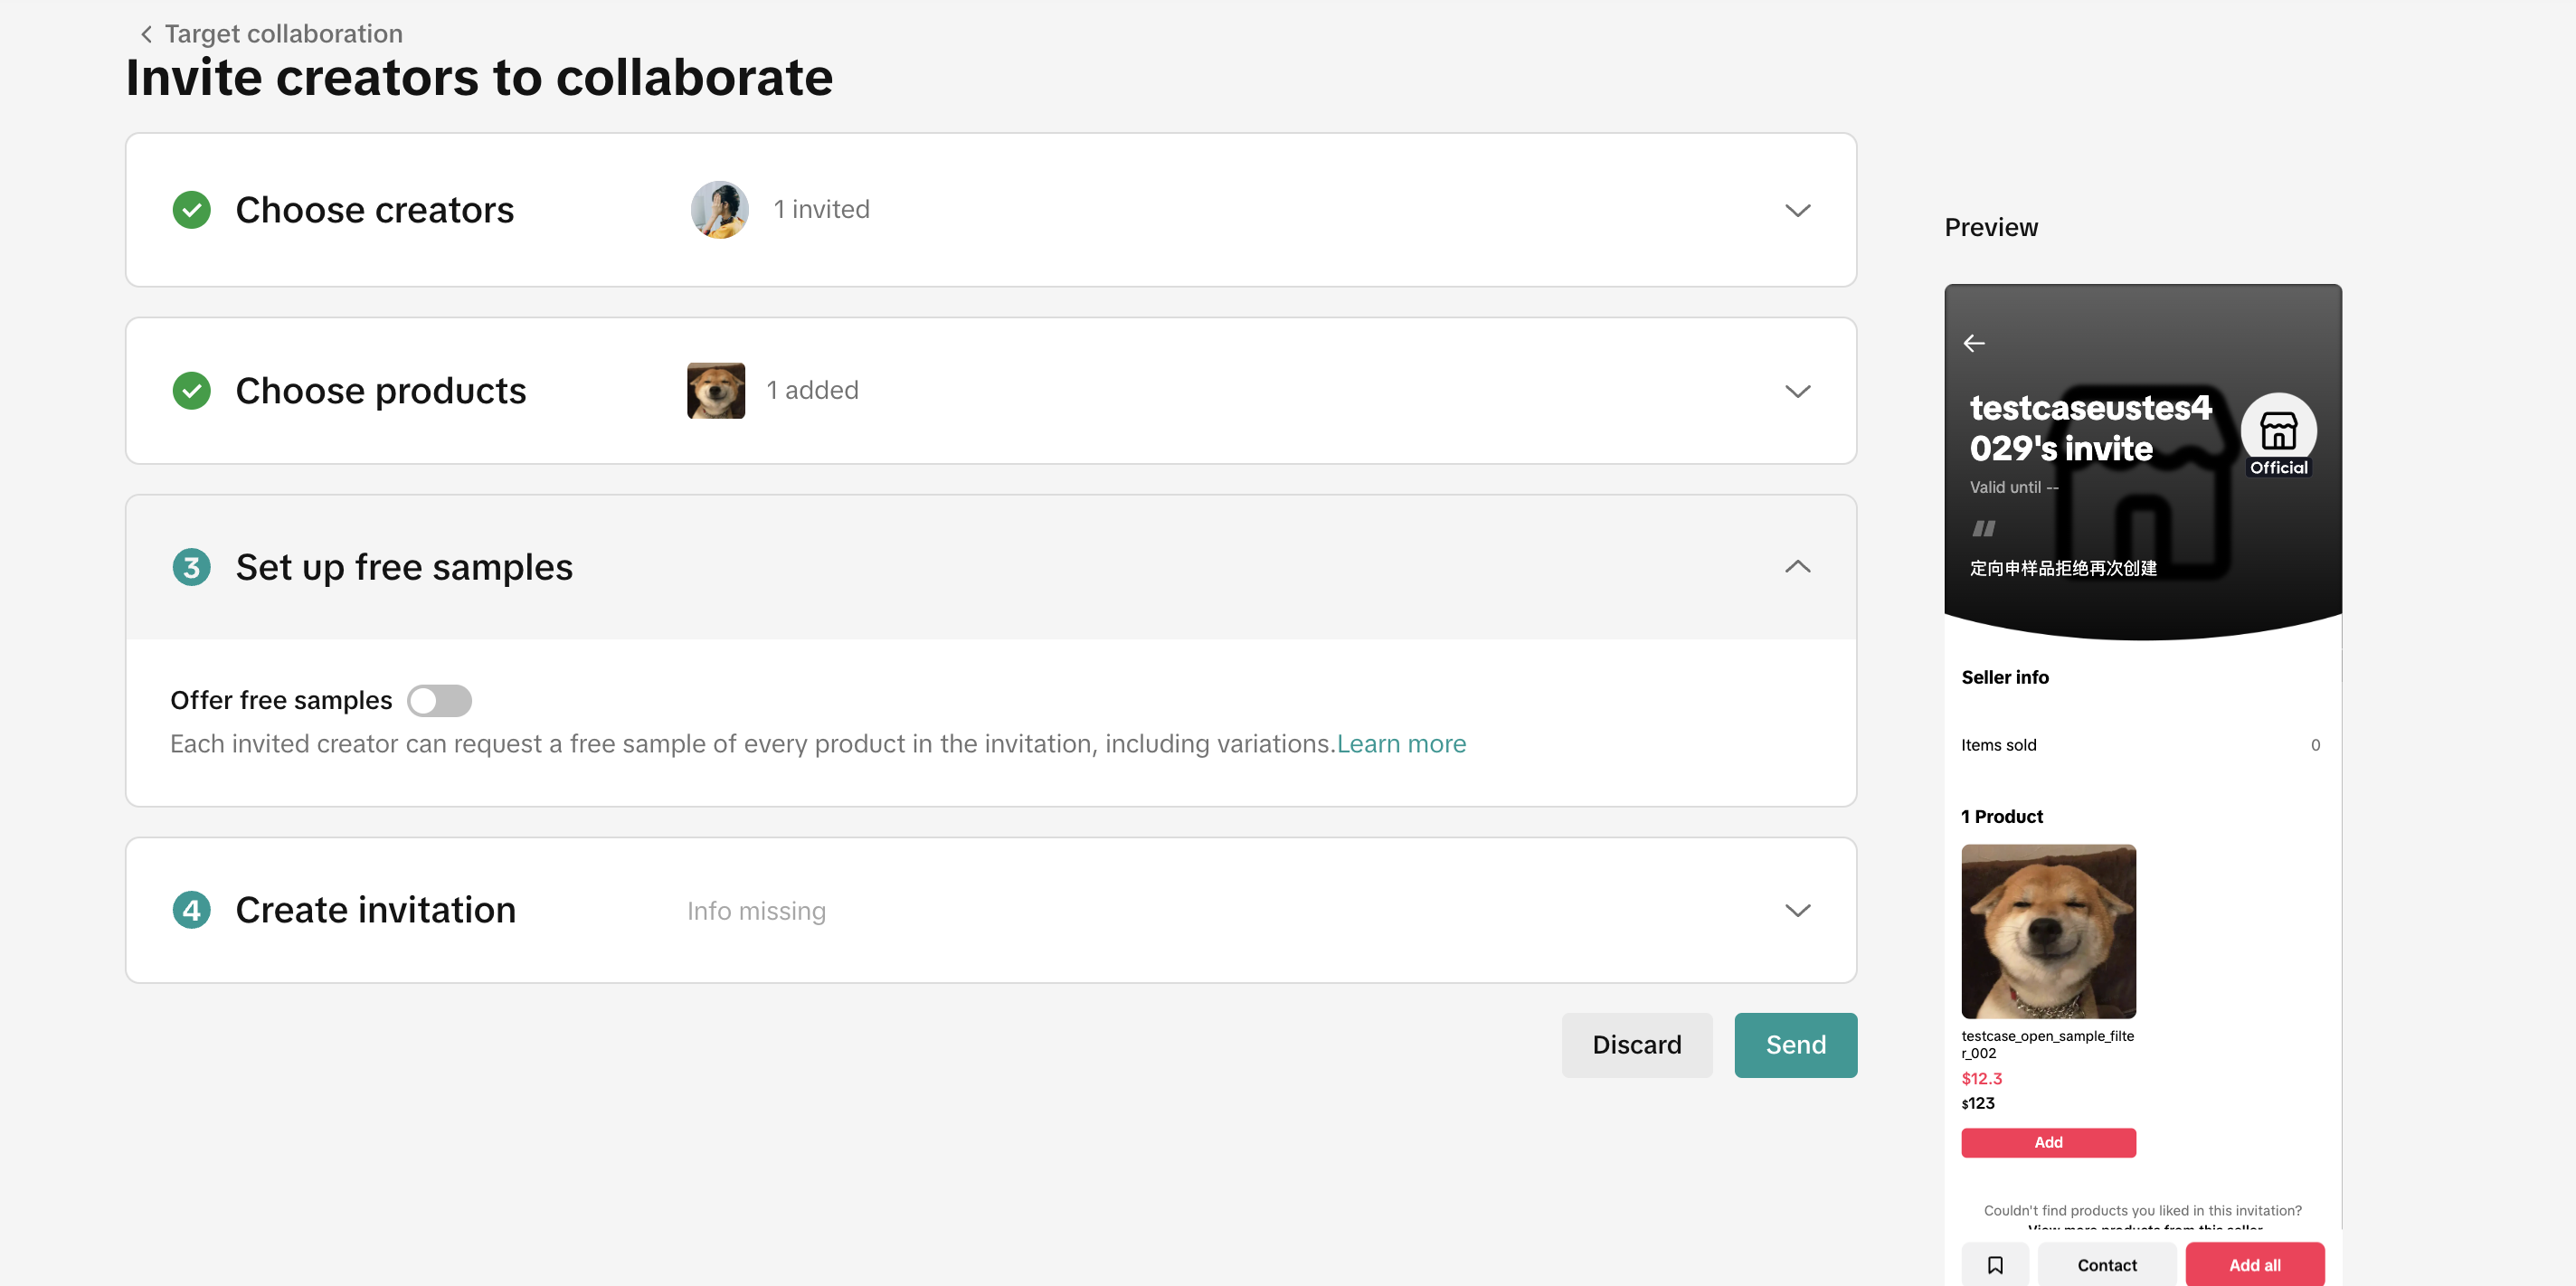The image size is (2576, 1286).
Task: Click the step 3 number badge
Action: click(x=191, y=567)
